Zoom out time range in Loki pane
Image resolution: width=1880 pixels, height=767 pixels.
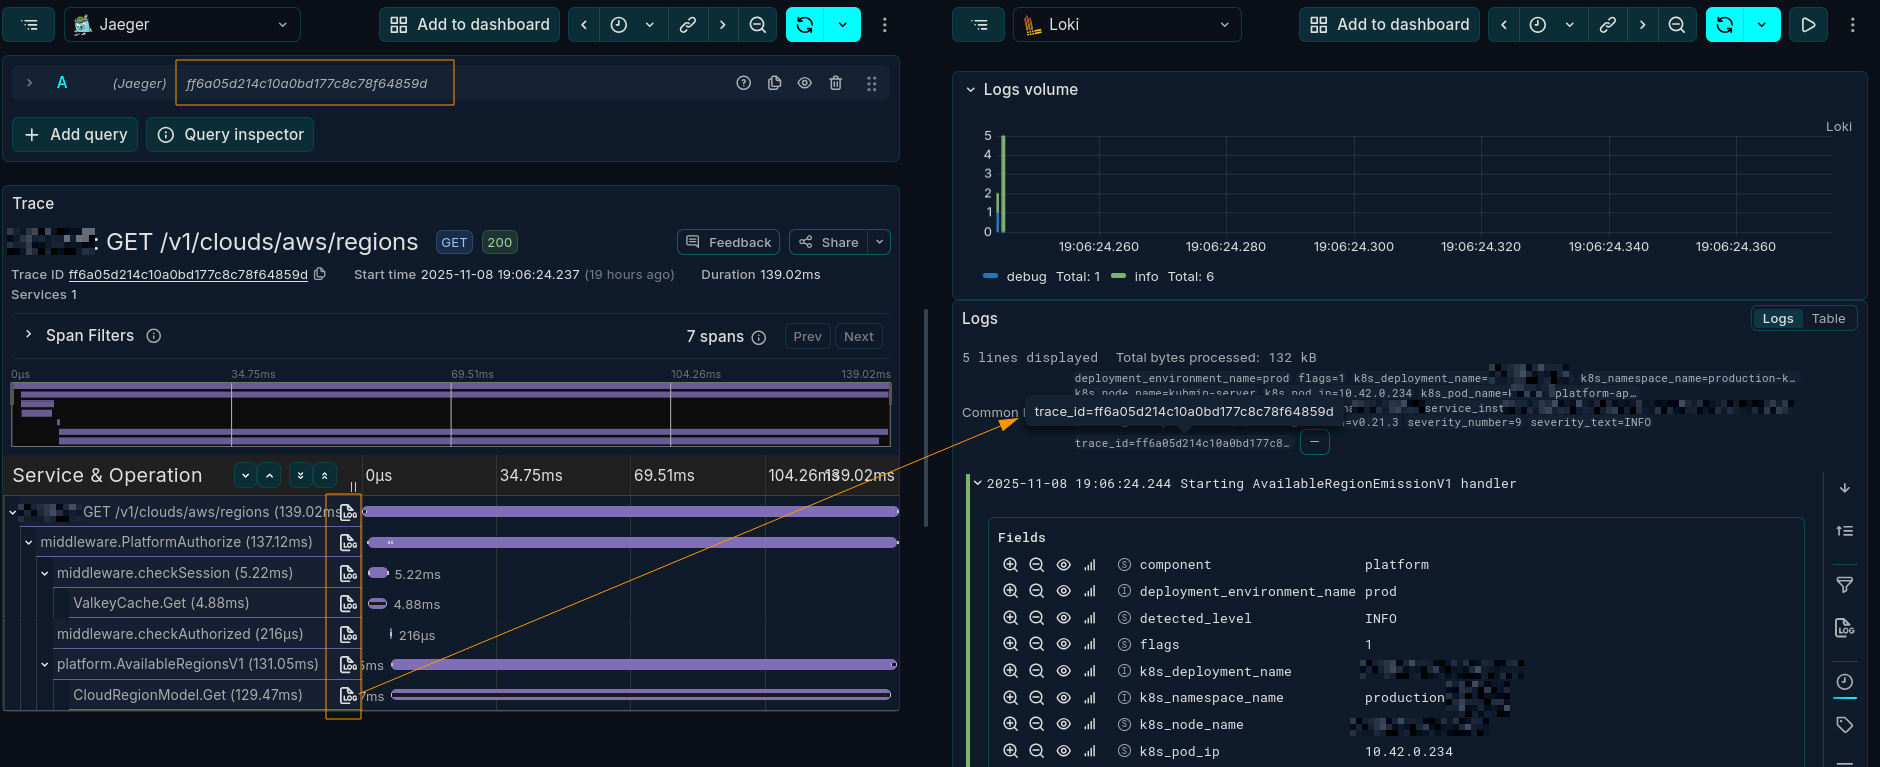click(1677, 24)
